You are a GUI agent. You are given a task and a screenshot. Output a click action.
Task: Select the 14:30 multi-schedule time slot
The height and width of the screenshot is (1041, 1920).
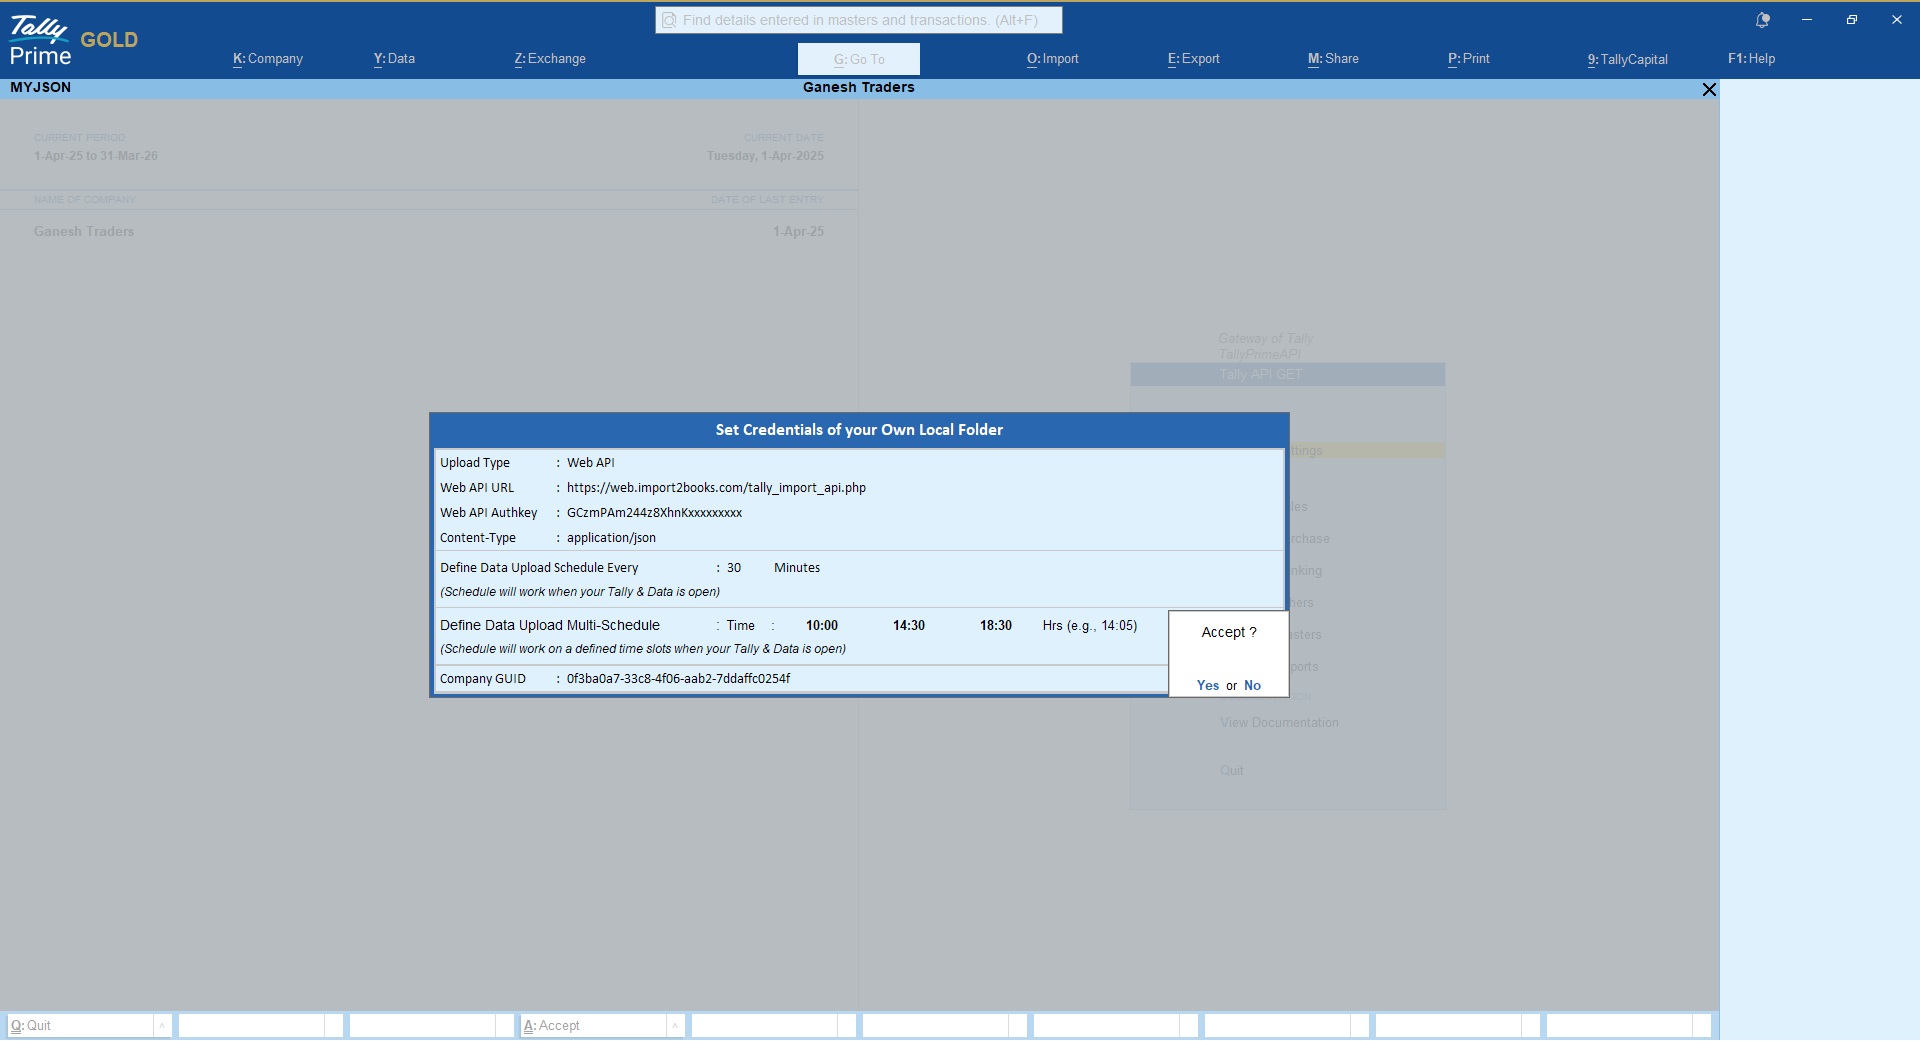point(908,626)
